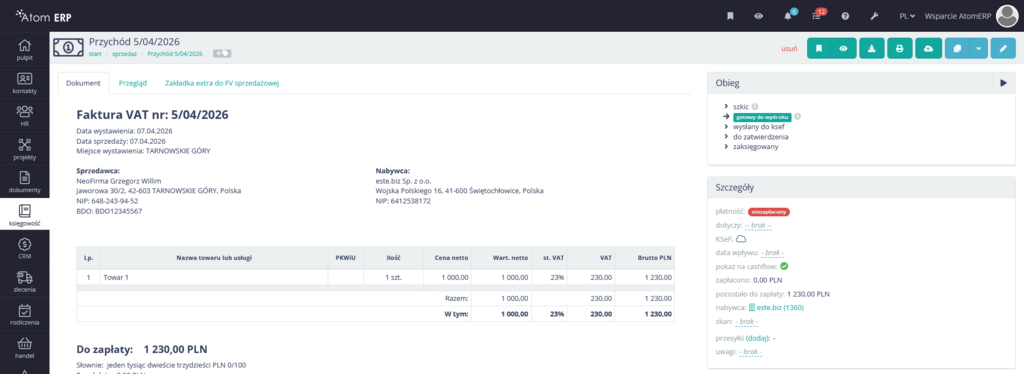Click the red usuń link
Screen dimensions: 1024x374
[789, 49]
